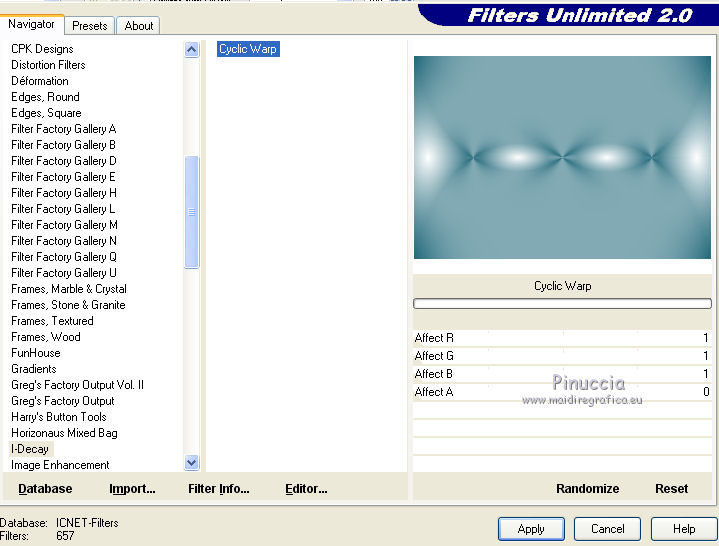The image size is (719, 546).
Task: Select Greg's Factory Output category
Action: click(x=63, y=401)
